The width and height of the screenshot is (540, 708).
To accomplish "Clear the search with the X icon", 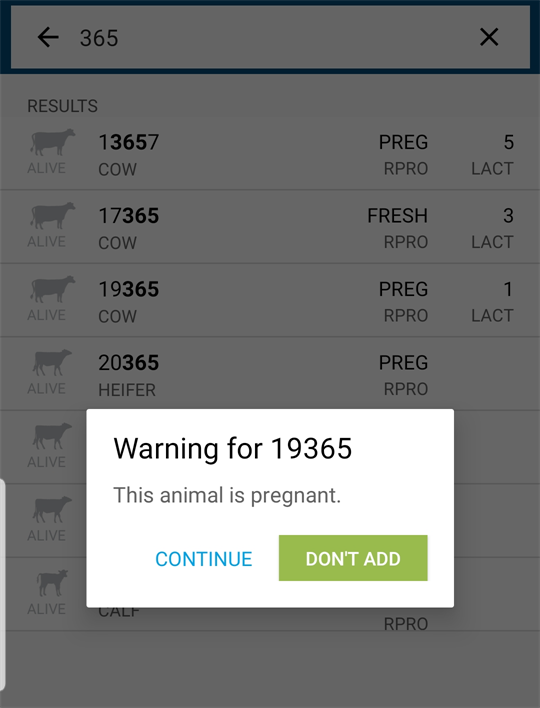I will coord(489,37).
